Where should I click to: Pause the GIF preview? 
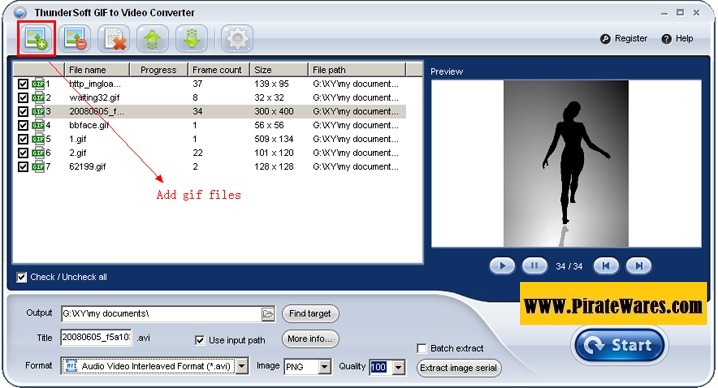click(534, 266)
